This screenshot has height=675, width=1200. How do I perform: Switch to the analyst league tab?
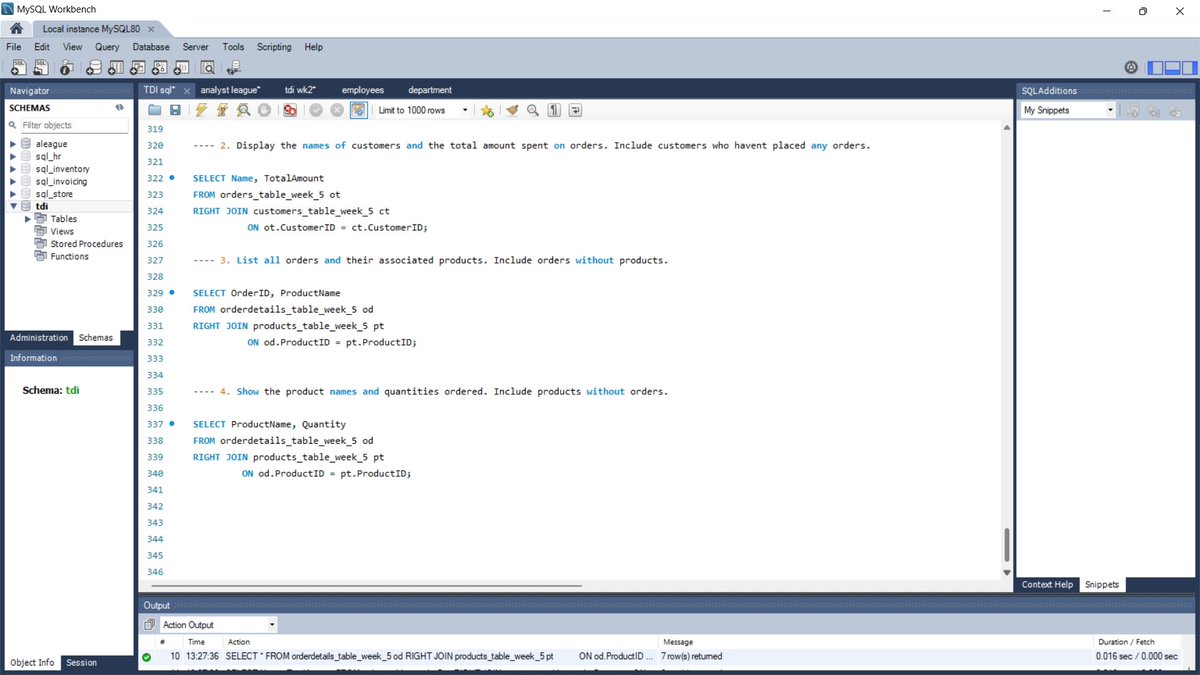[231, 90]
